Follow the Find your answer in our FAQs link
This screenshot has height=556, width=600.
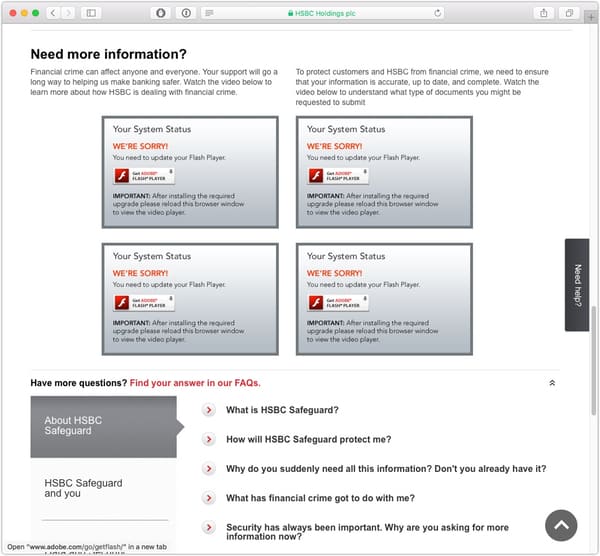[x=195, y=383]
